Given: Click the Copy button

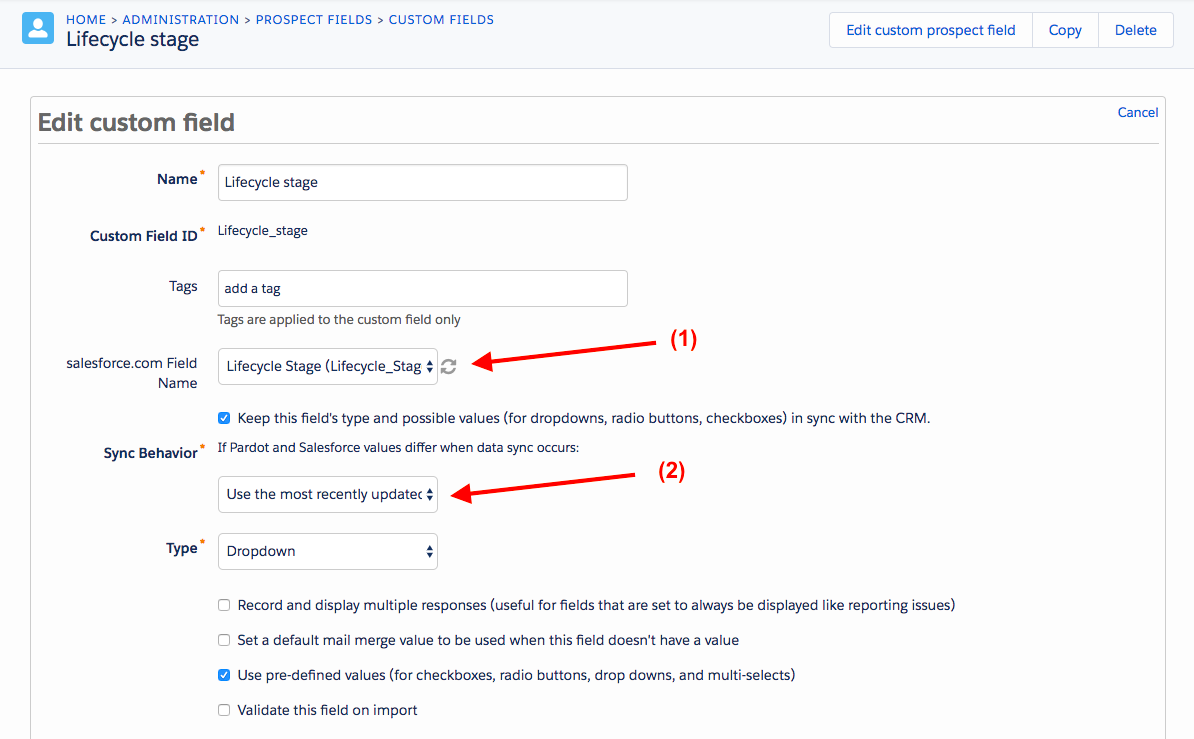Looking at the screenshot, I should coord(1065,30).
